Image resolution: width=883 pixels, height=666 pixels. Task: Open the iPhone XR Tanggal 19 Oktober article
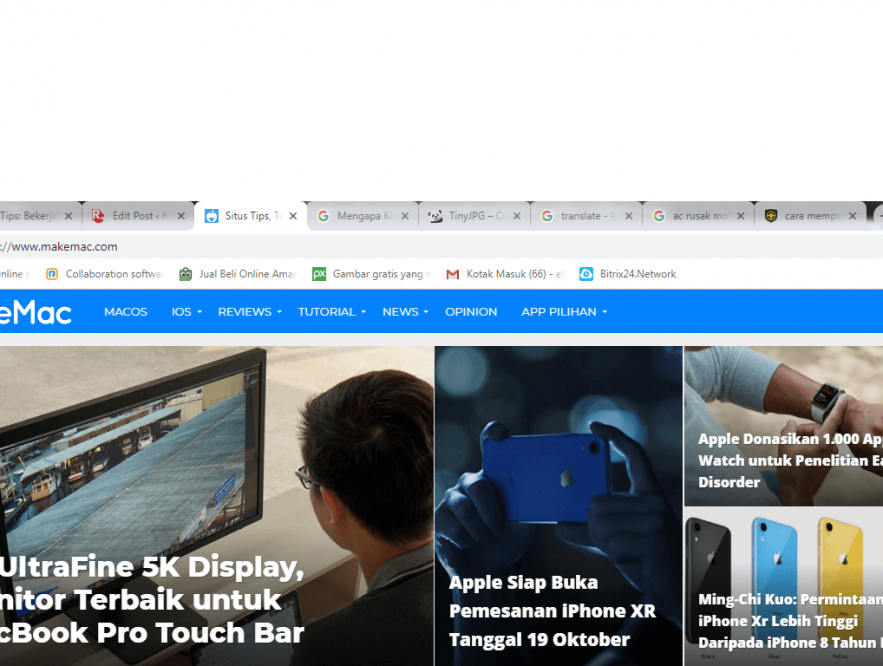[552, 611]
